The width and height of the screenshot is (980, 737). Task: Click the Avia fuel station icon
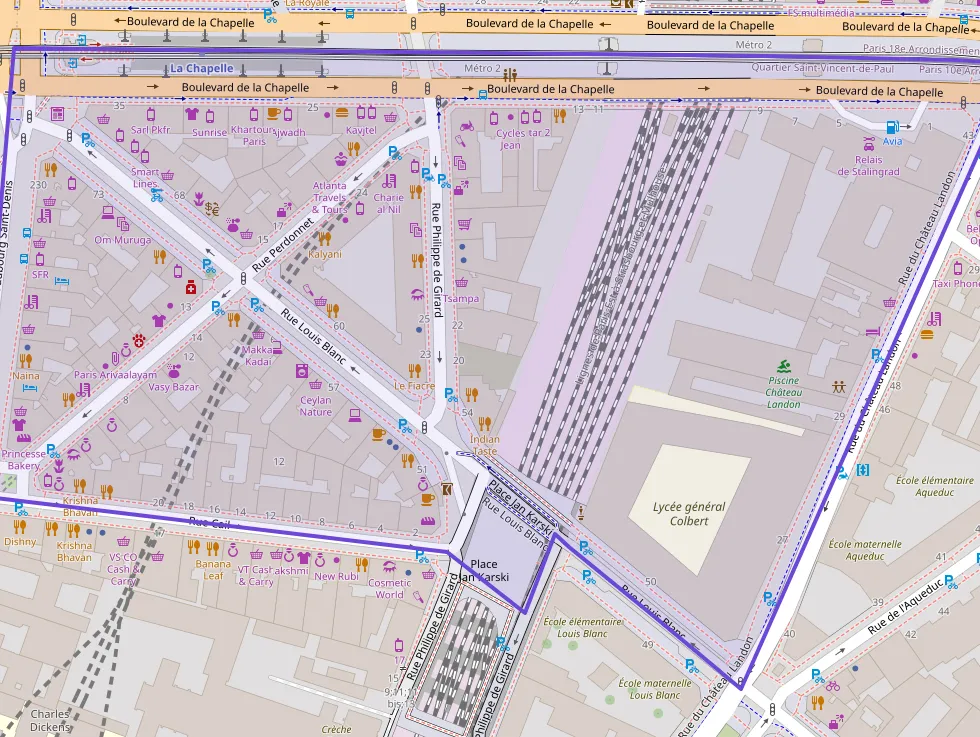pyautogui.click(x=892, y=127)
